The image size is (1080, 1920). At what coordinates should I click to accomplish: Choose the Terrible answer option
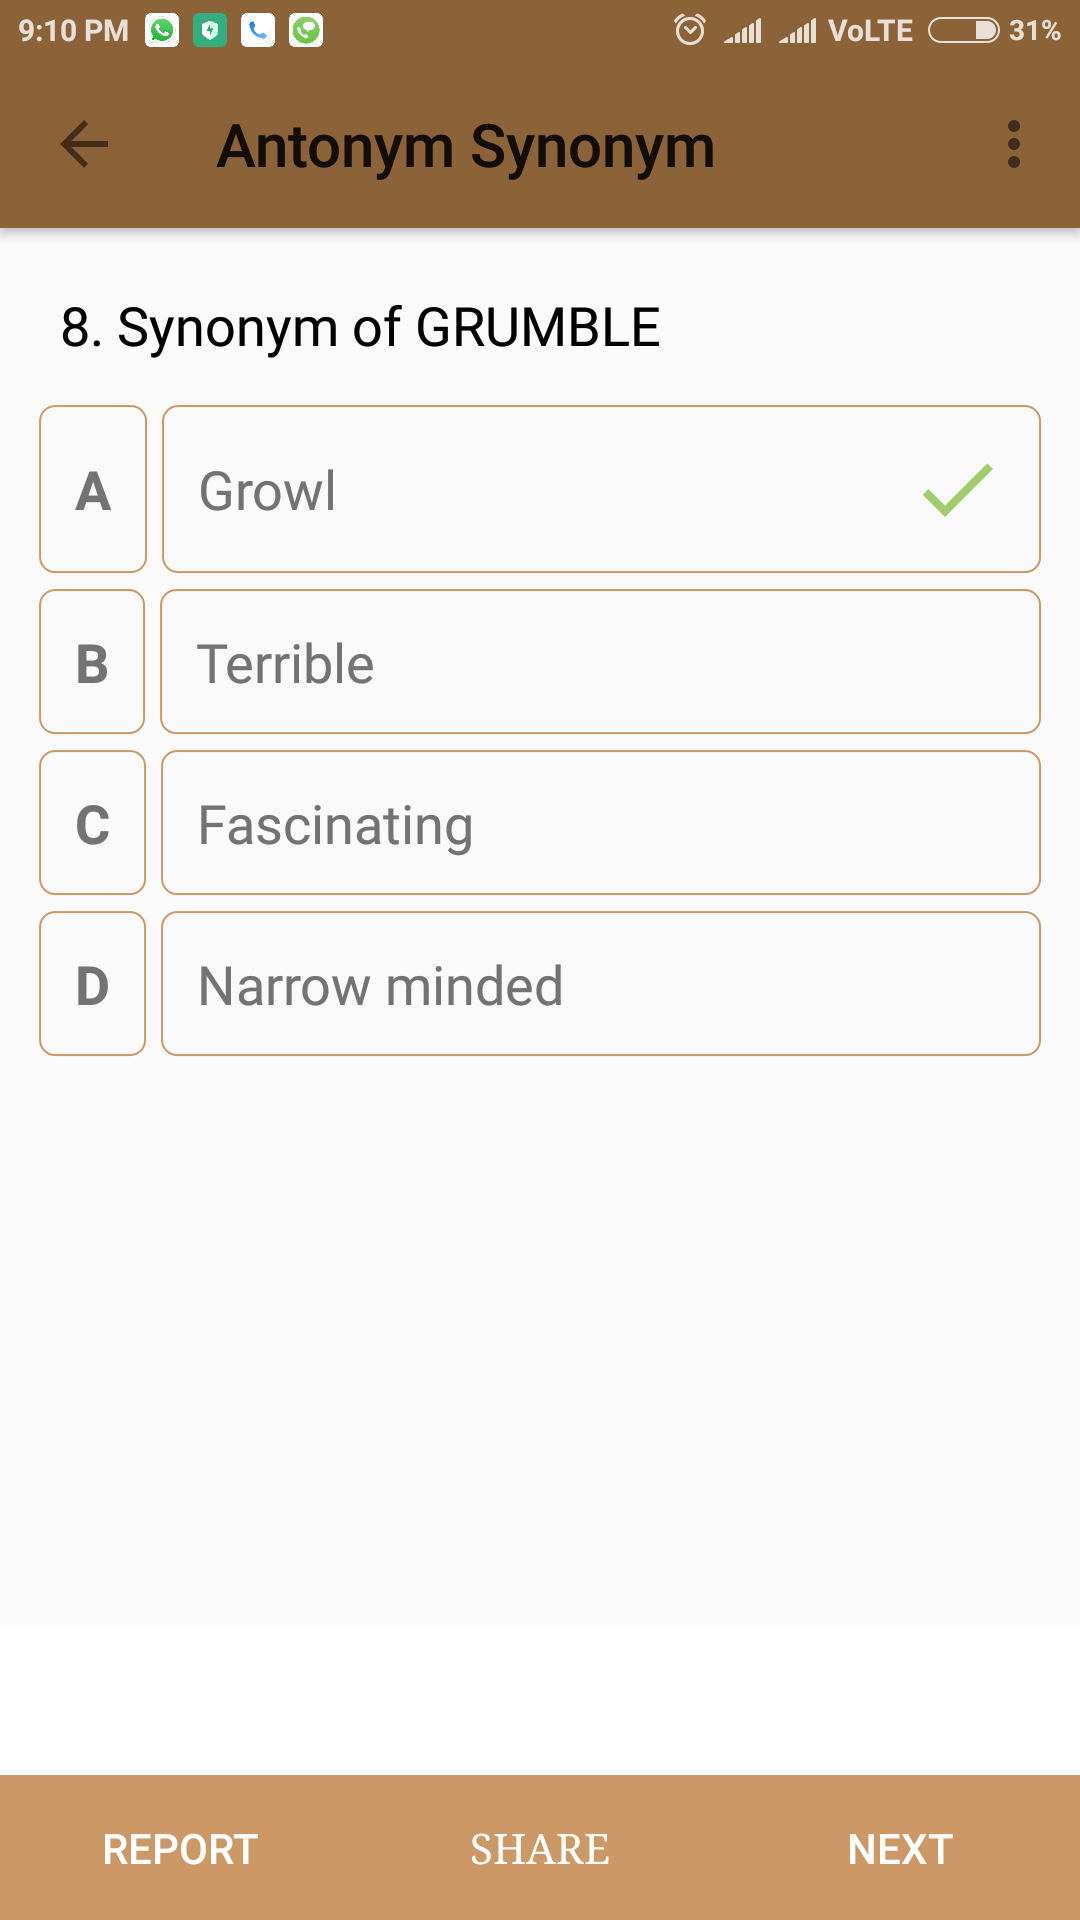click(601, 662)
